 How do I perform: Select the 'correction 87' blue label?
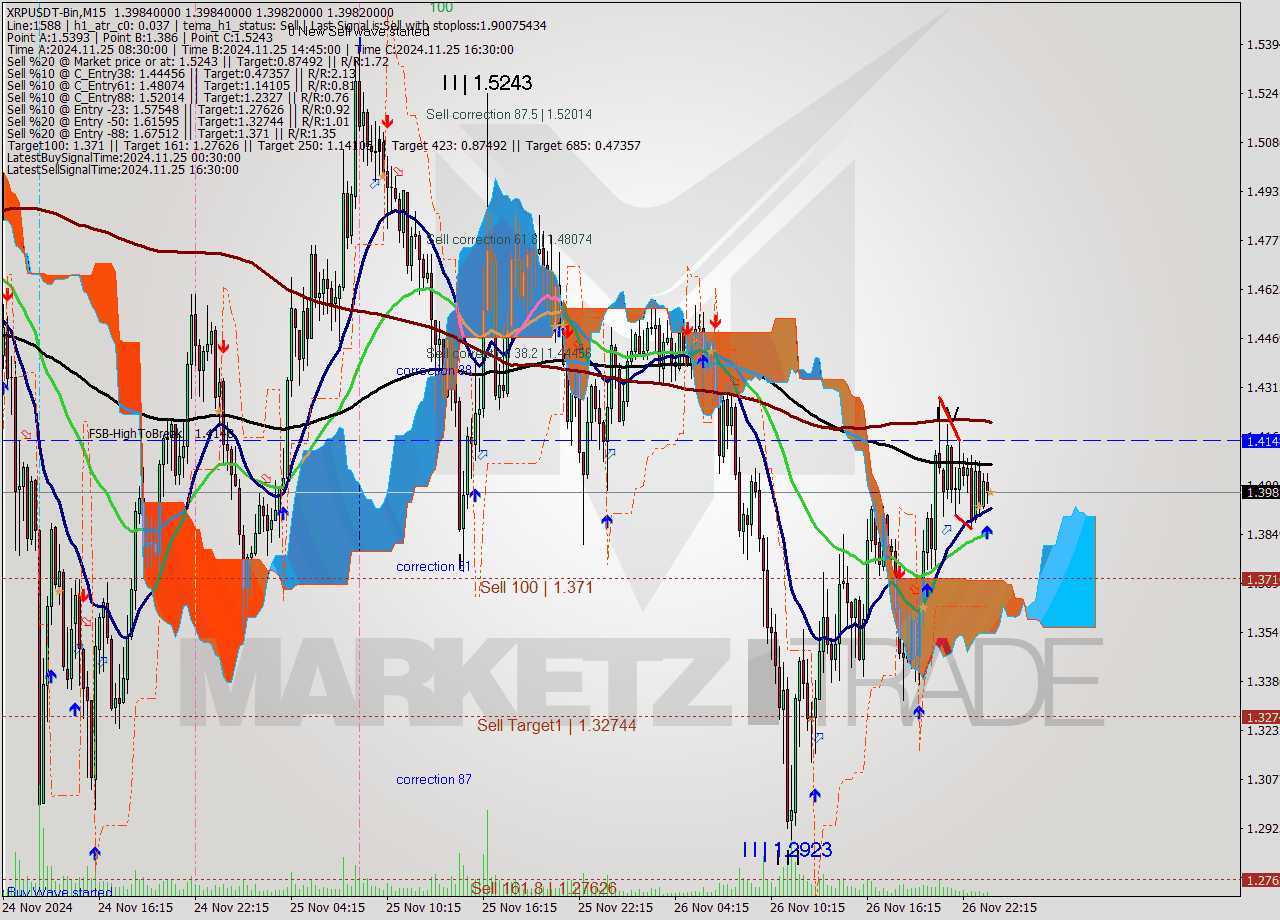[x=434, y=779]
